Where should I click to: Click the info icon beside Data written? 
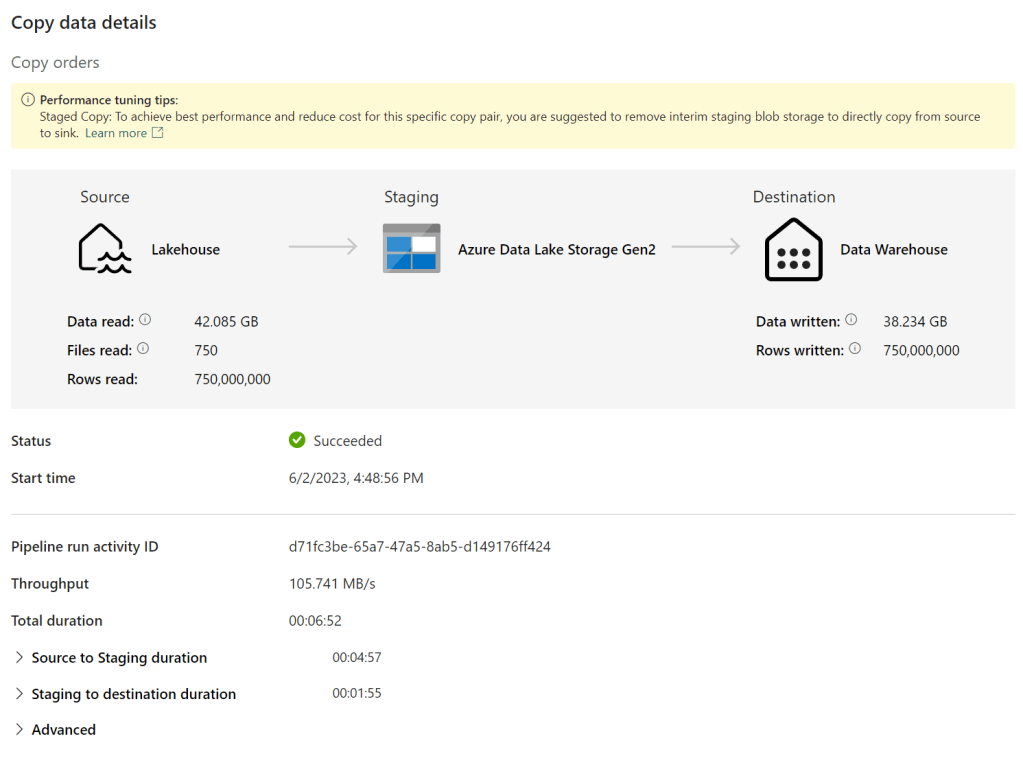tap(851, 320)
